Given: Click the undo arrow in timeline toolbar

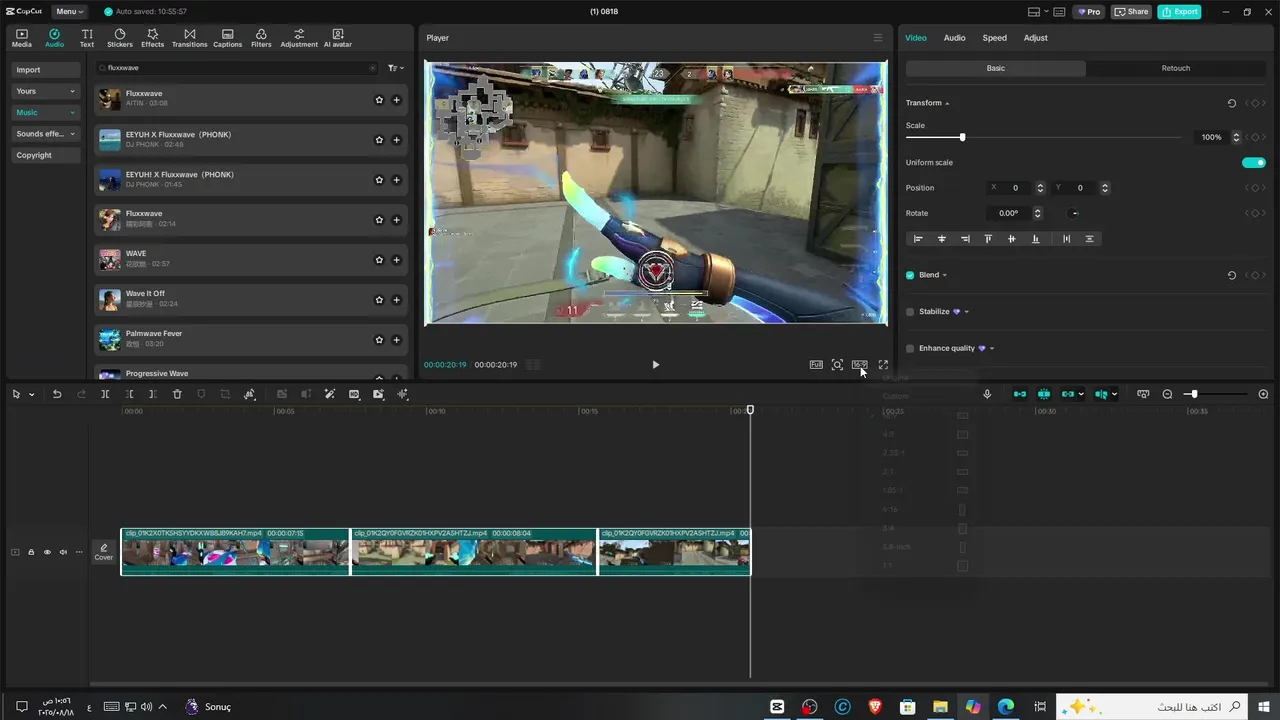Looking at the screenshot, I should click(57, 394).
